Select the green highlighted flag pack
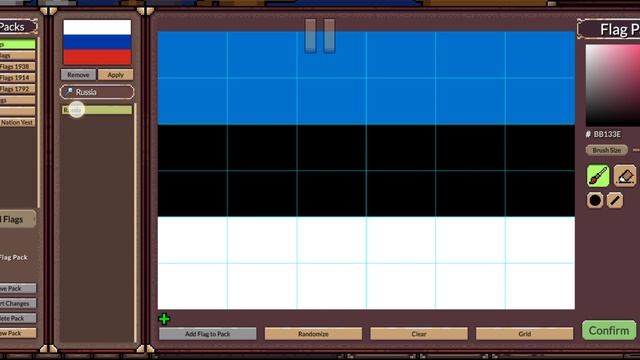Screen dimensions: 640x360 [18, 44]
